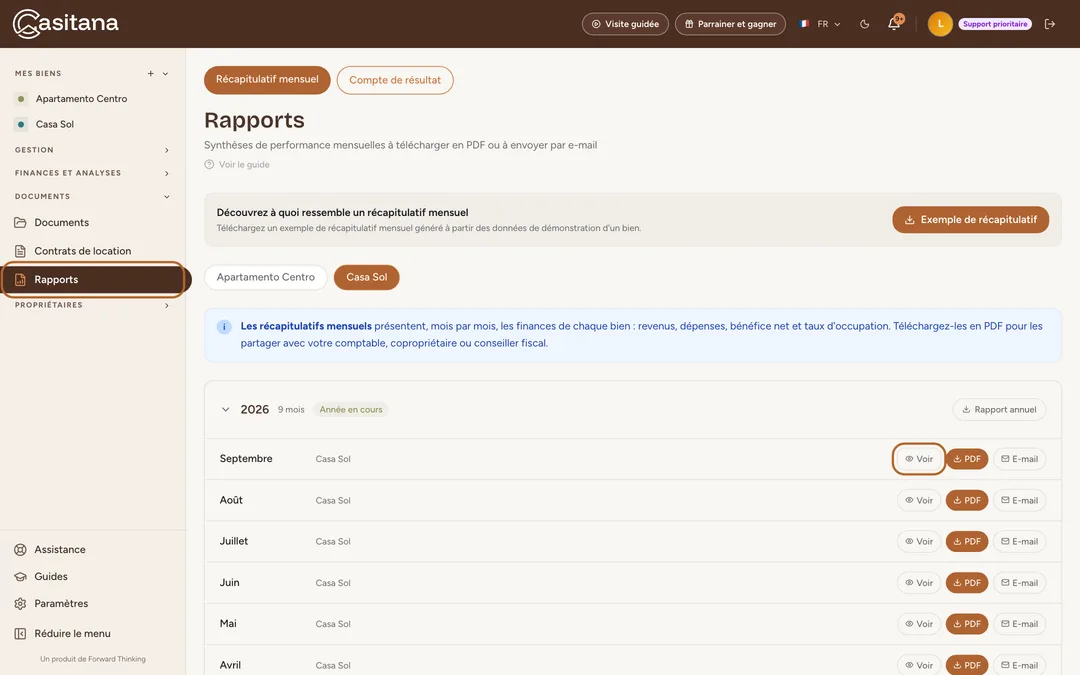Download Exemple de récapitulatif

click(970, 220)
